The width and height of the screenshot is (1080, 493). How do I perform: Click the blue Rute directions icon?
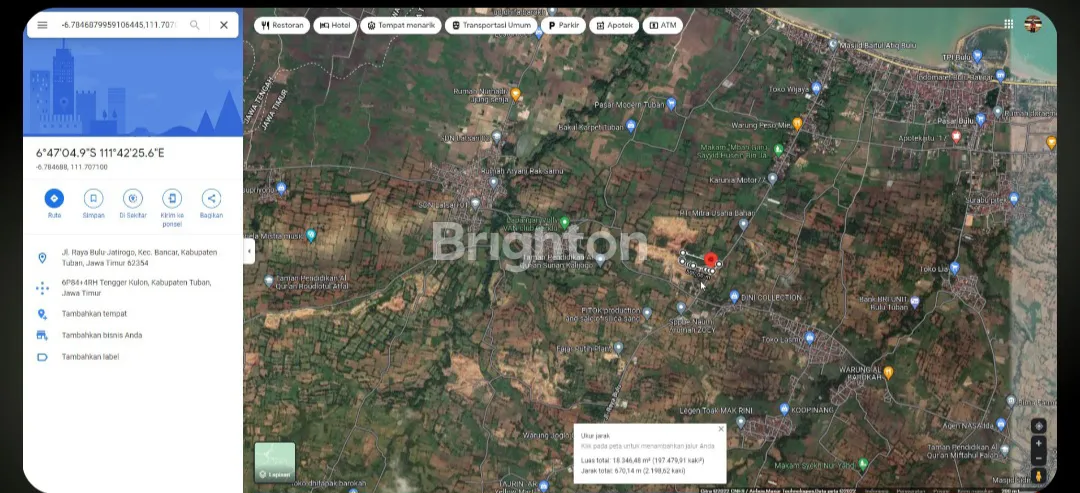(x=54, y=199)
